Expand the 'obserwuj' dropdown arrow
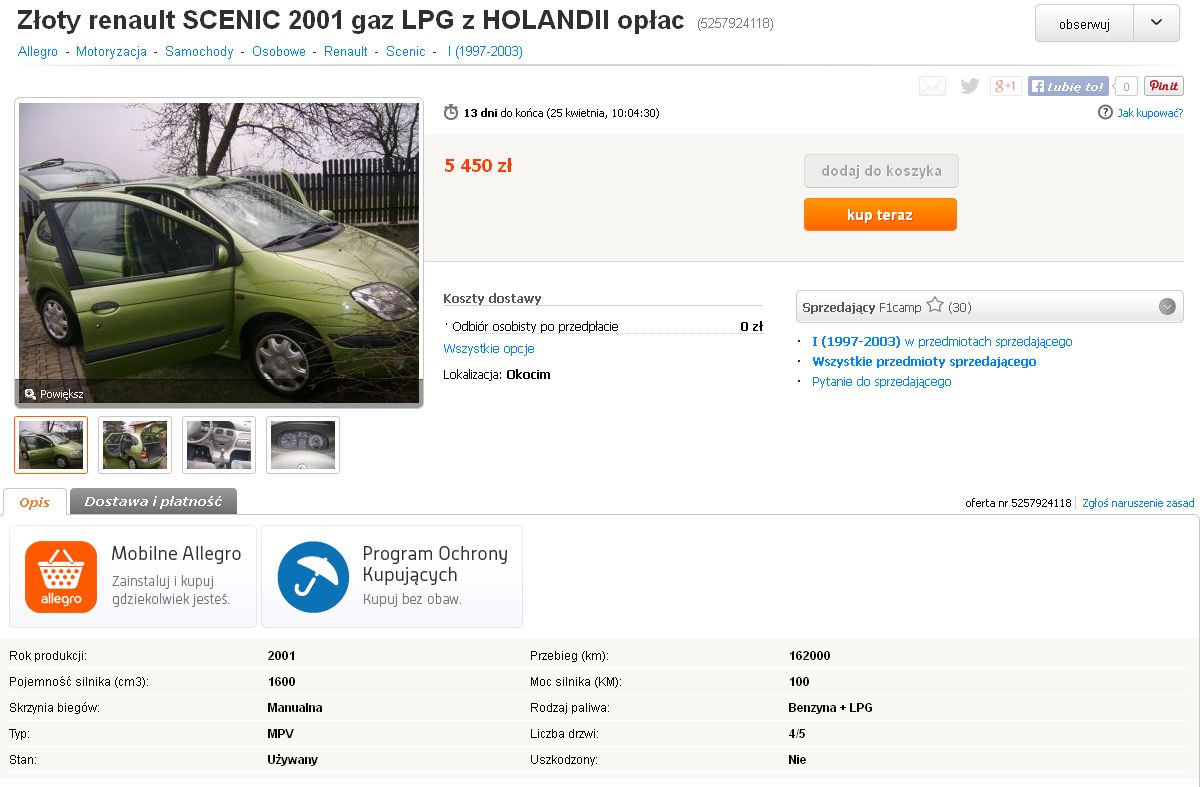The width and height of the screenshot is (1204, 787). (x=1157, y=24)
